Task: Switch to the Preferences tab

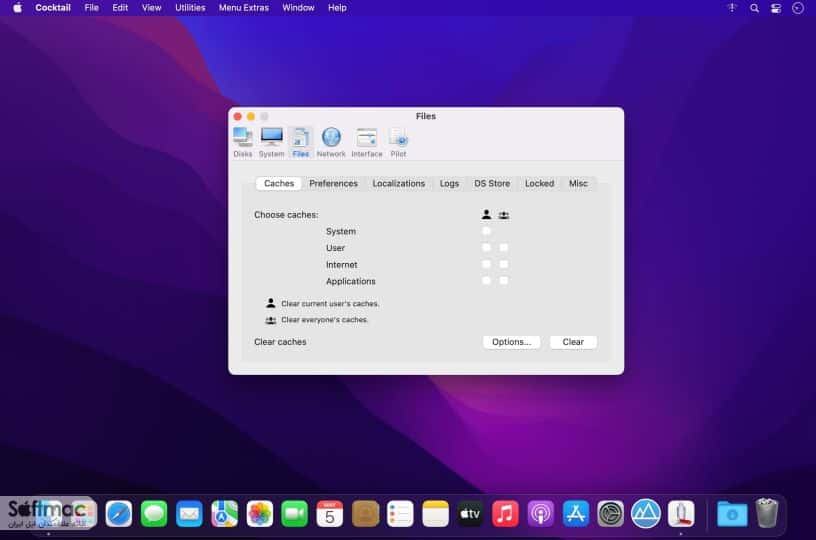Action: pos(334,184)
